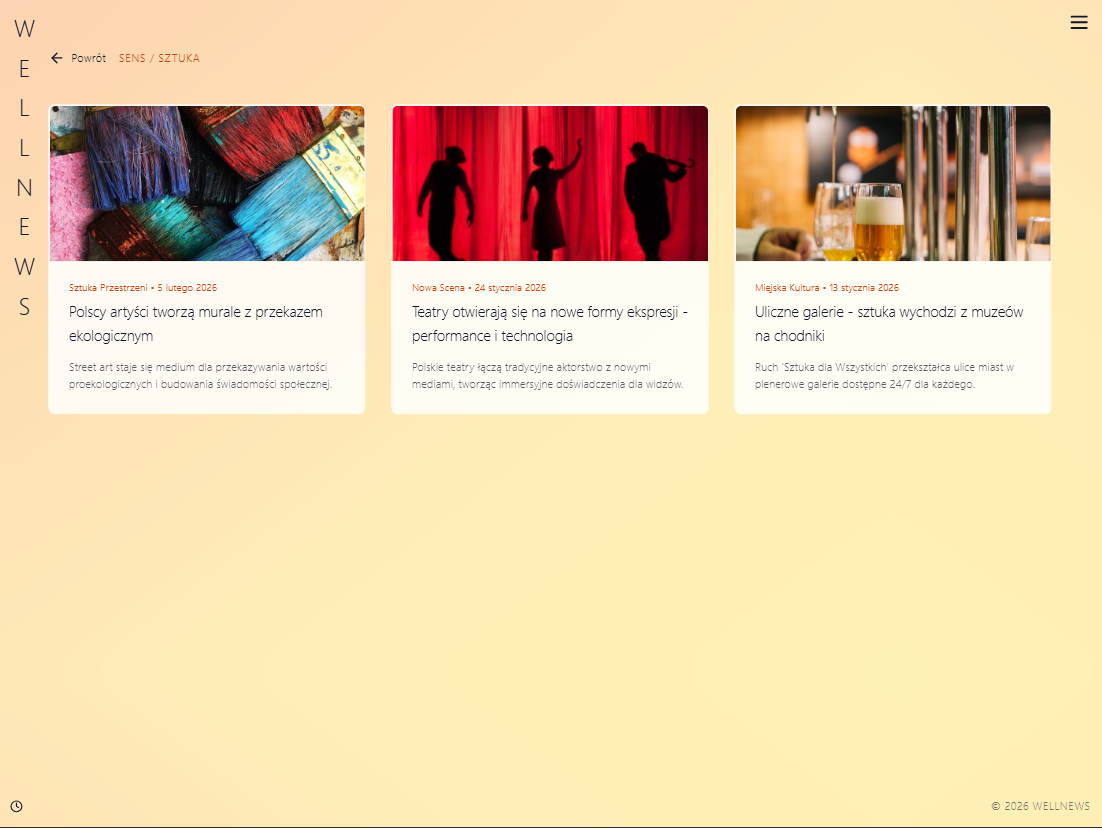Open the Uliczne galerie article title
Image resolution: width=1102 pixels, height=828 pixels.
(x=889, y=324)
